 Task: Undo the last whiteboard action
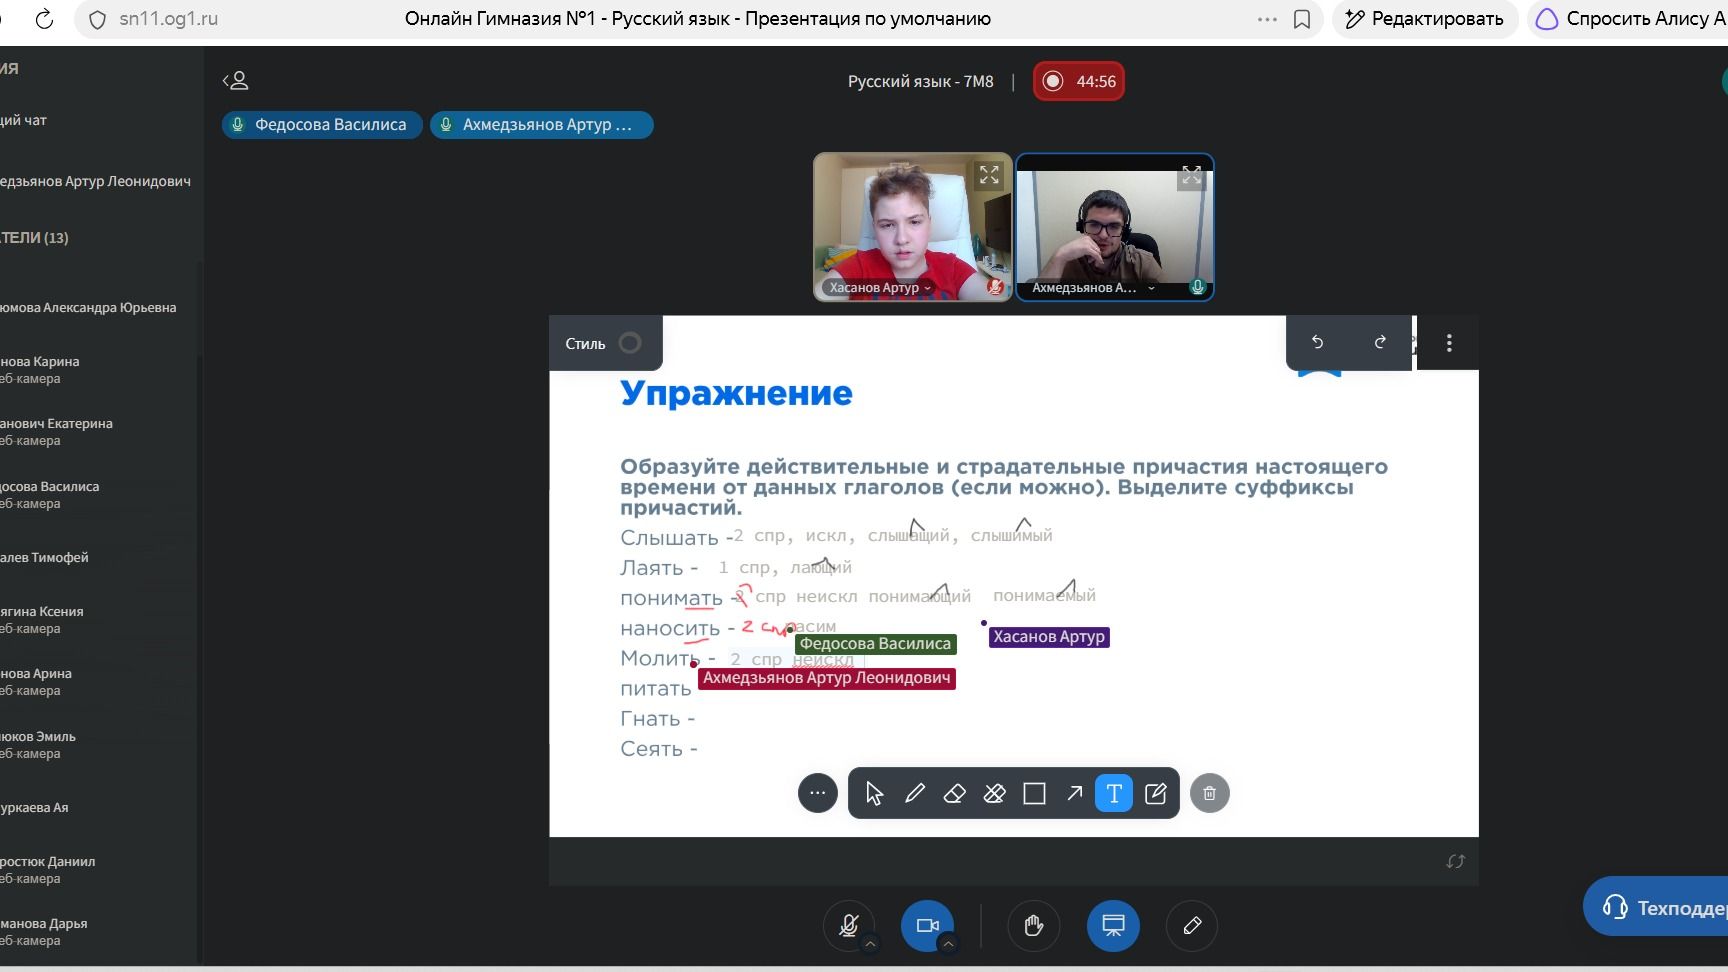1317,342
